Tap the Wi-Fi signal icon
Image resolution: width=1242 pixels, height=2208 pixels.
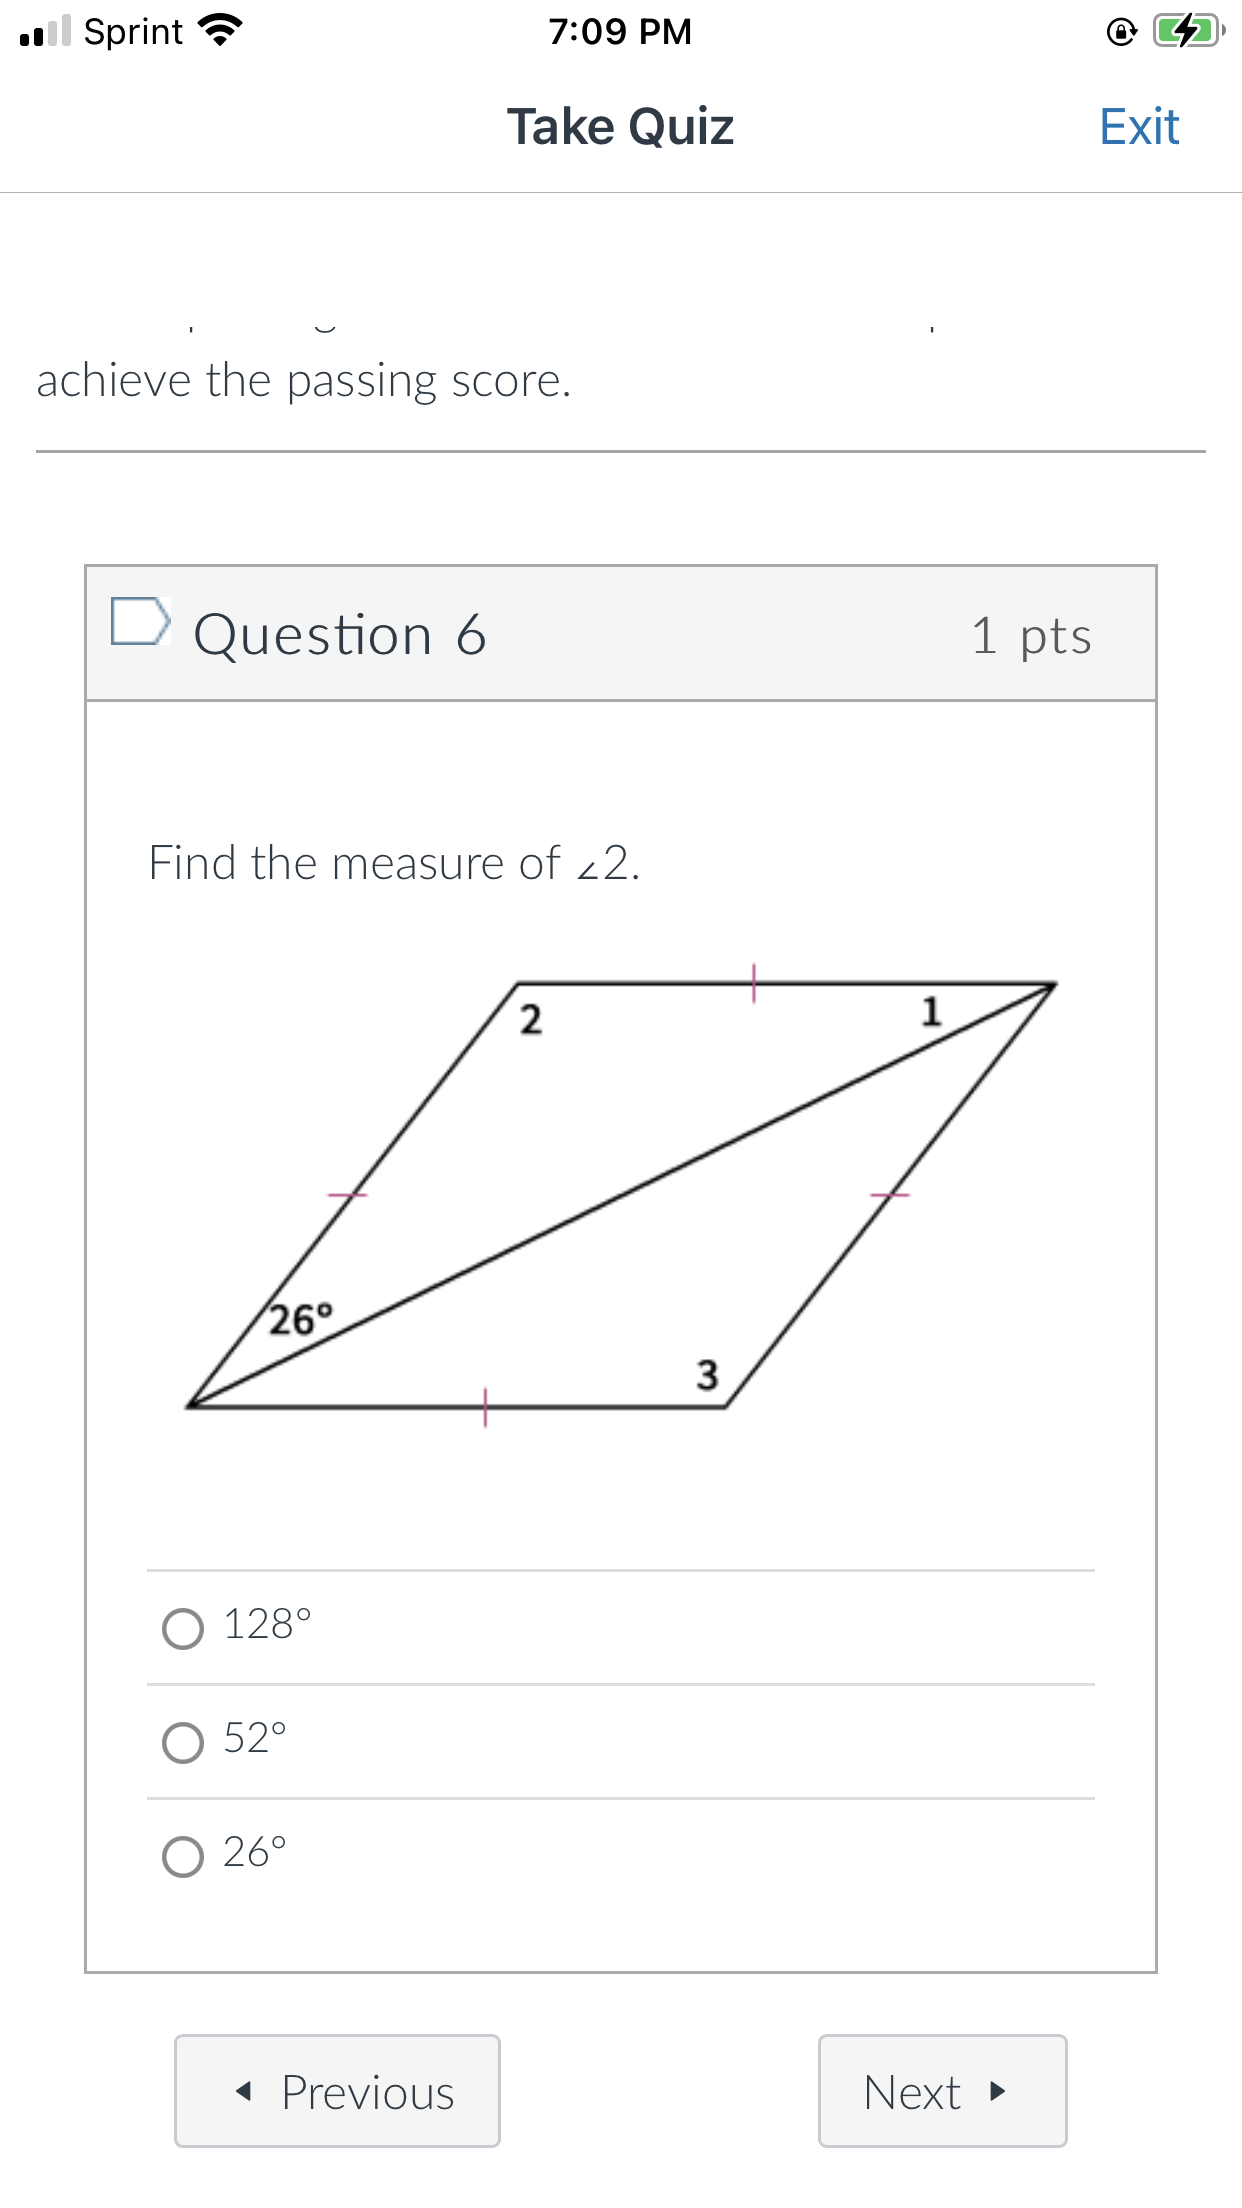pos(219,29)
